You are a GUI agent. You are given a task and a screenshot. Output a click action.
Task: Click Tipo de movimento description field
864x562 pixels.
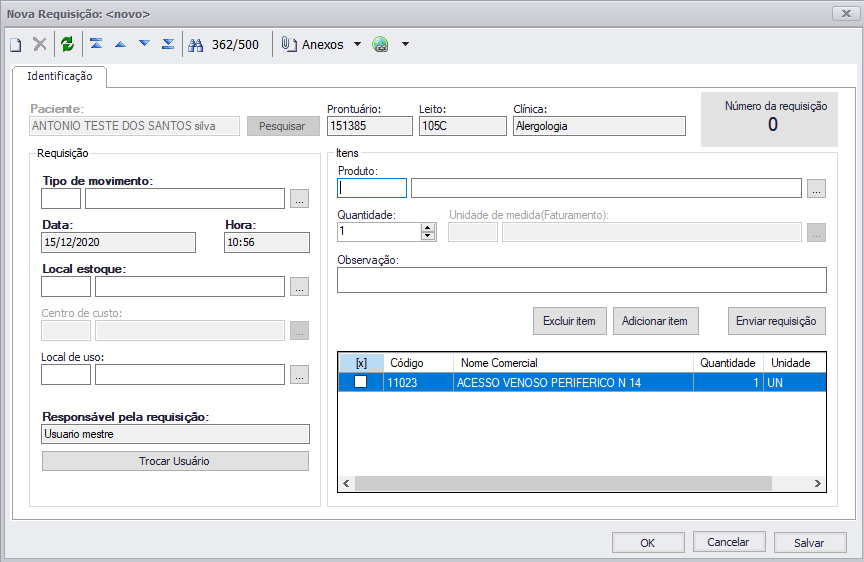(185, 198)
